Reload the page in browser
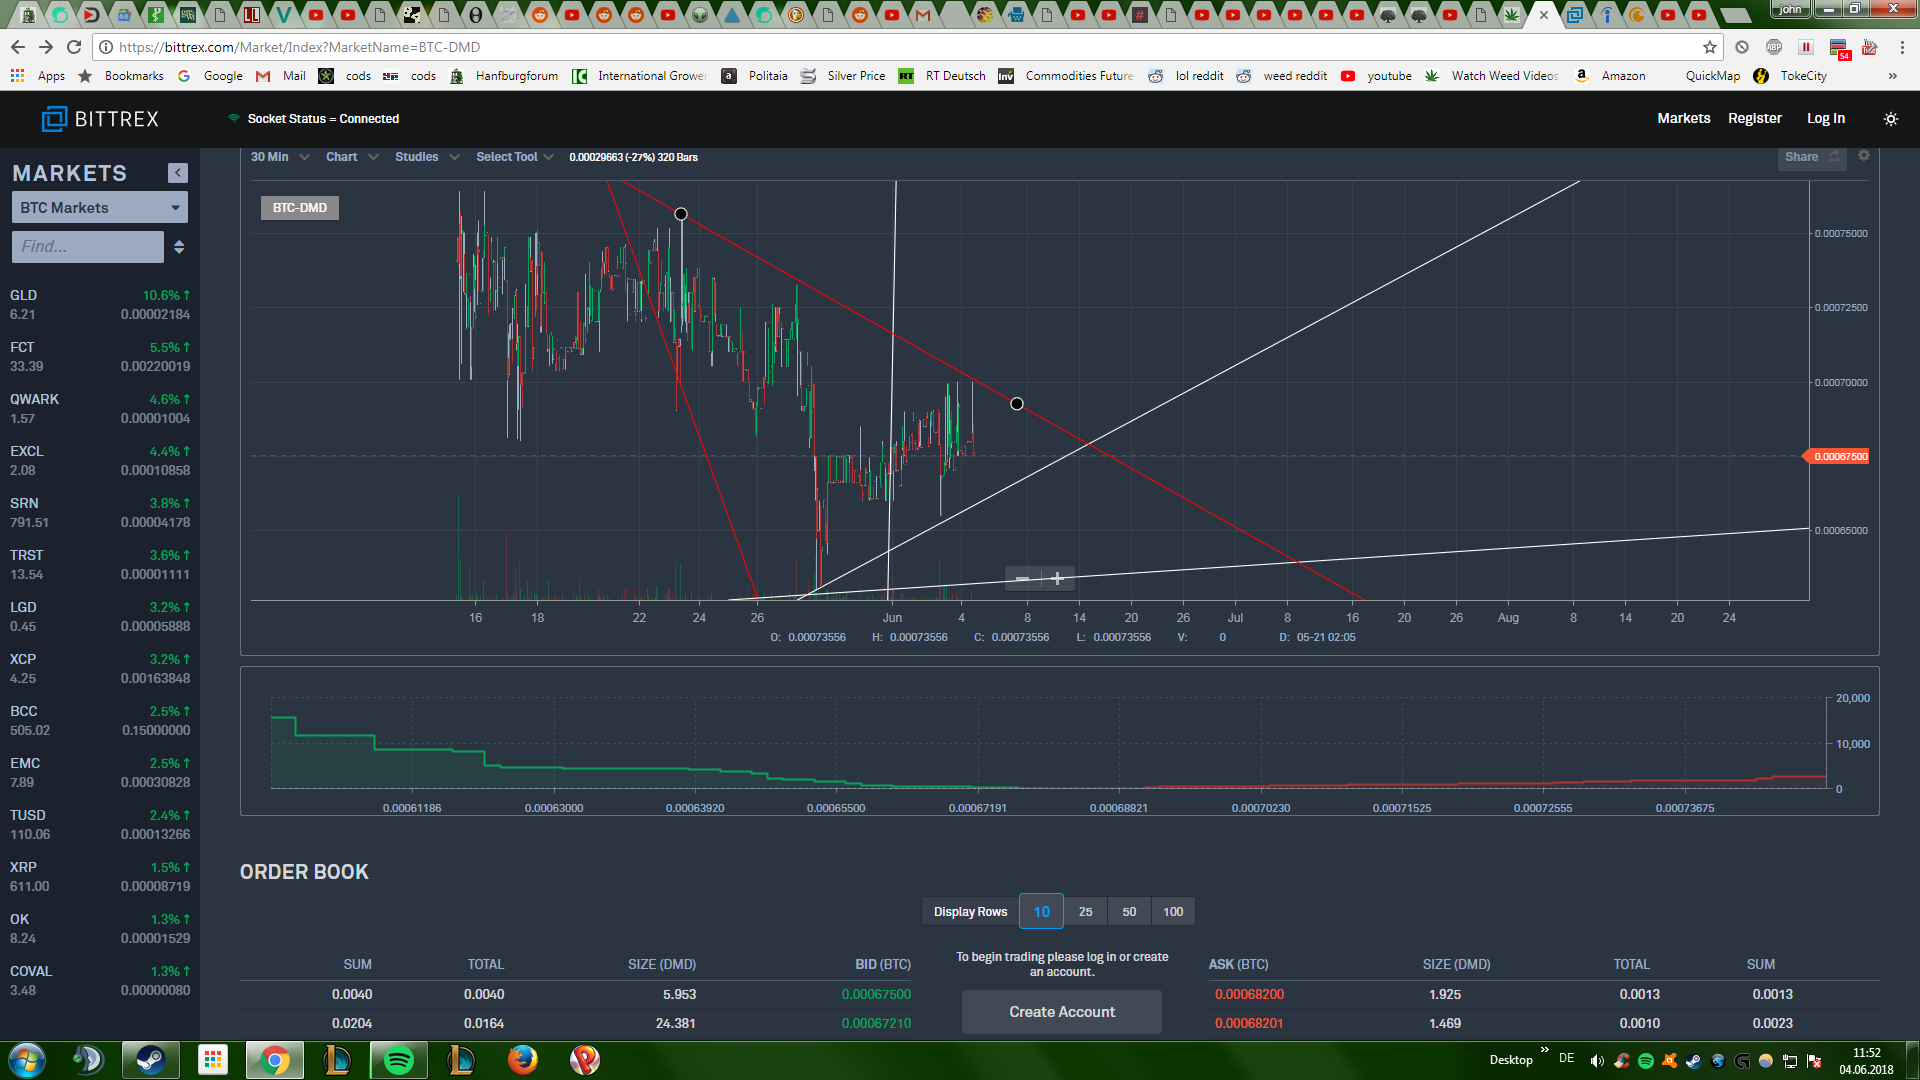The height and width of the screenshot is (1080, 1920). tap(74, 47)
